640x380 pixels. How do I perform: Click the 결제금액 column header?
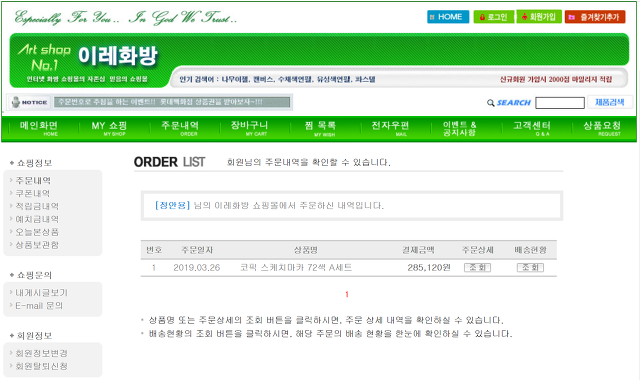click(x=418, y=250)
